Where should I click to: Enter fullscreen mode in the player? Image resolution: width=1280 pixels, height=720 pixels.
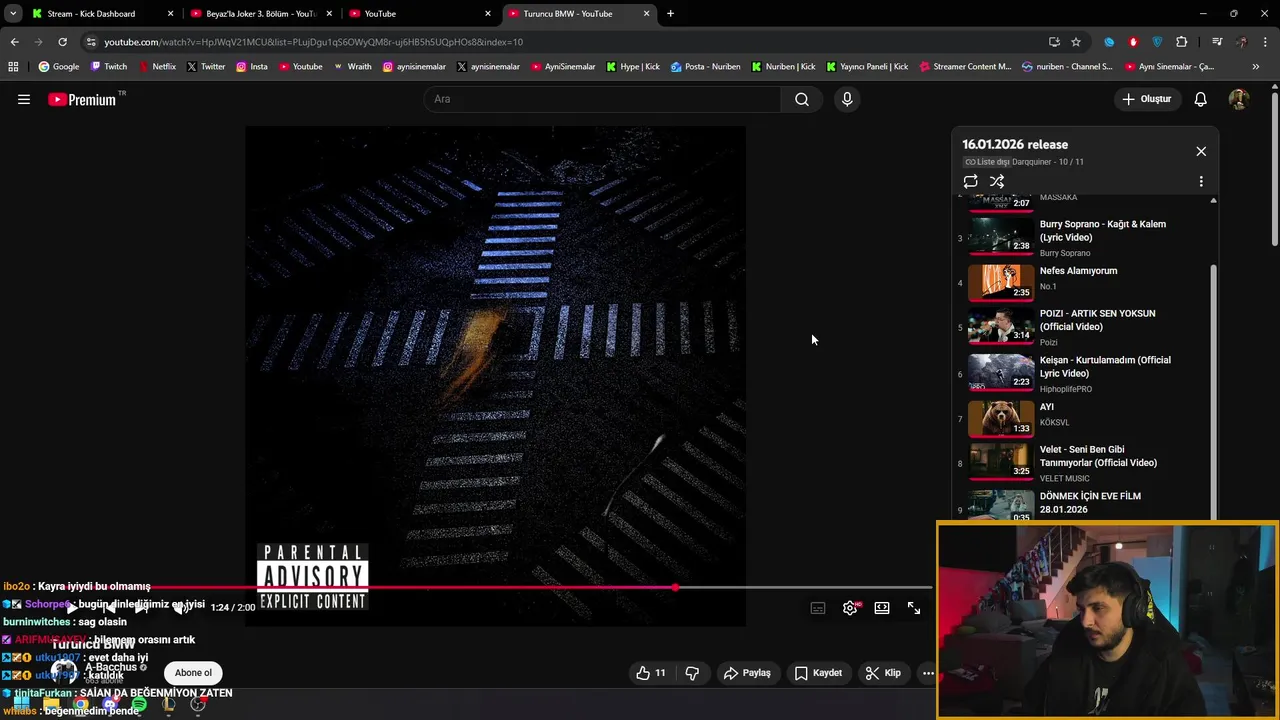(914, 608)
